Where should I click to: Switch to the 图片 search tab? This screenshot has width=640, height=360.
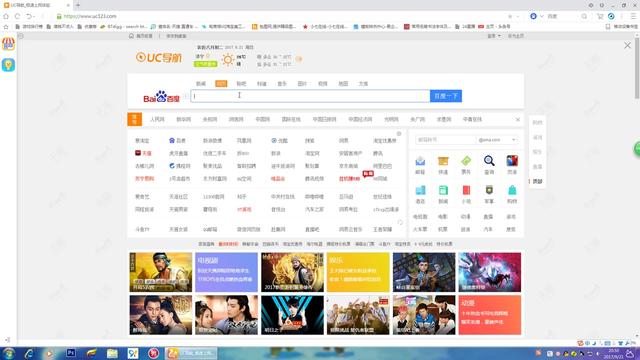point(302,84)
